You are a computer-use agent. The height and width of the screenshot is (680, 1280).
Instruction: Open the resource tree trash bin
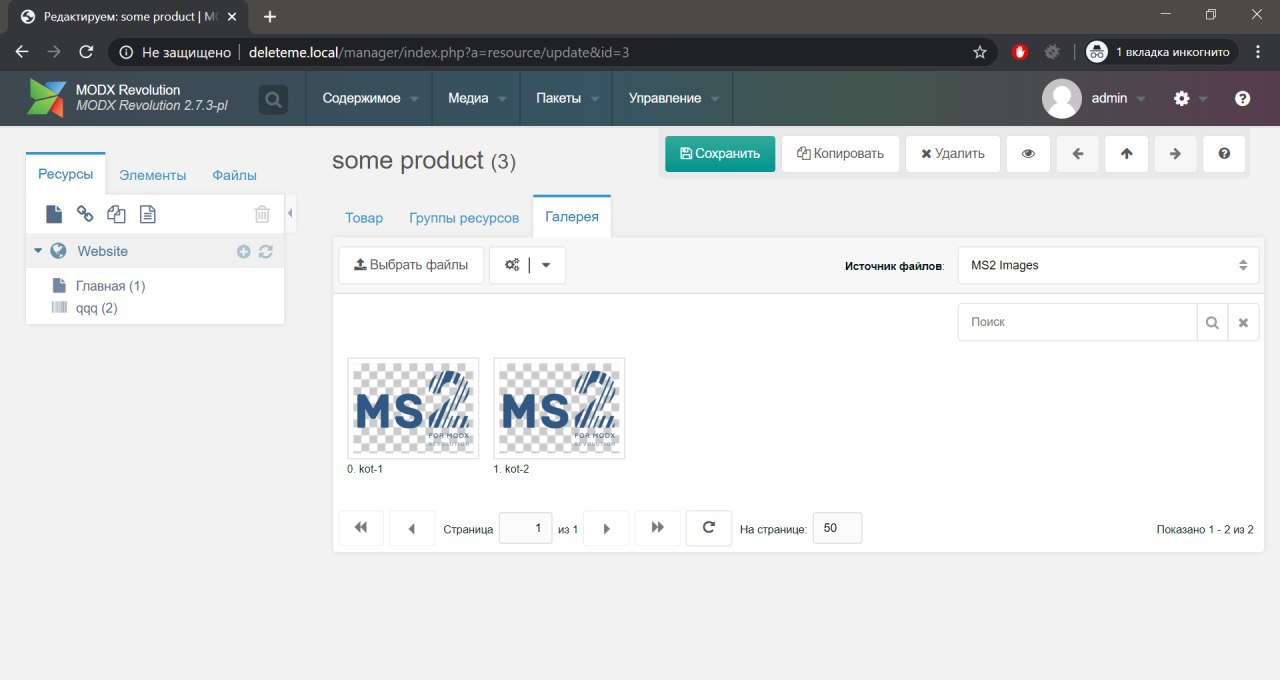[x=262, y=214]
